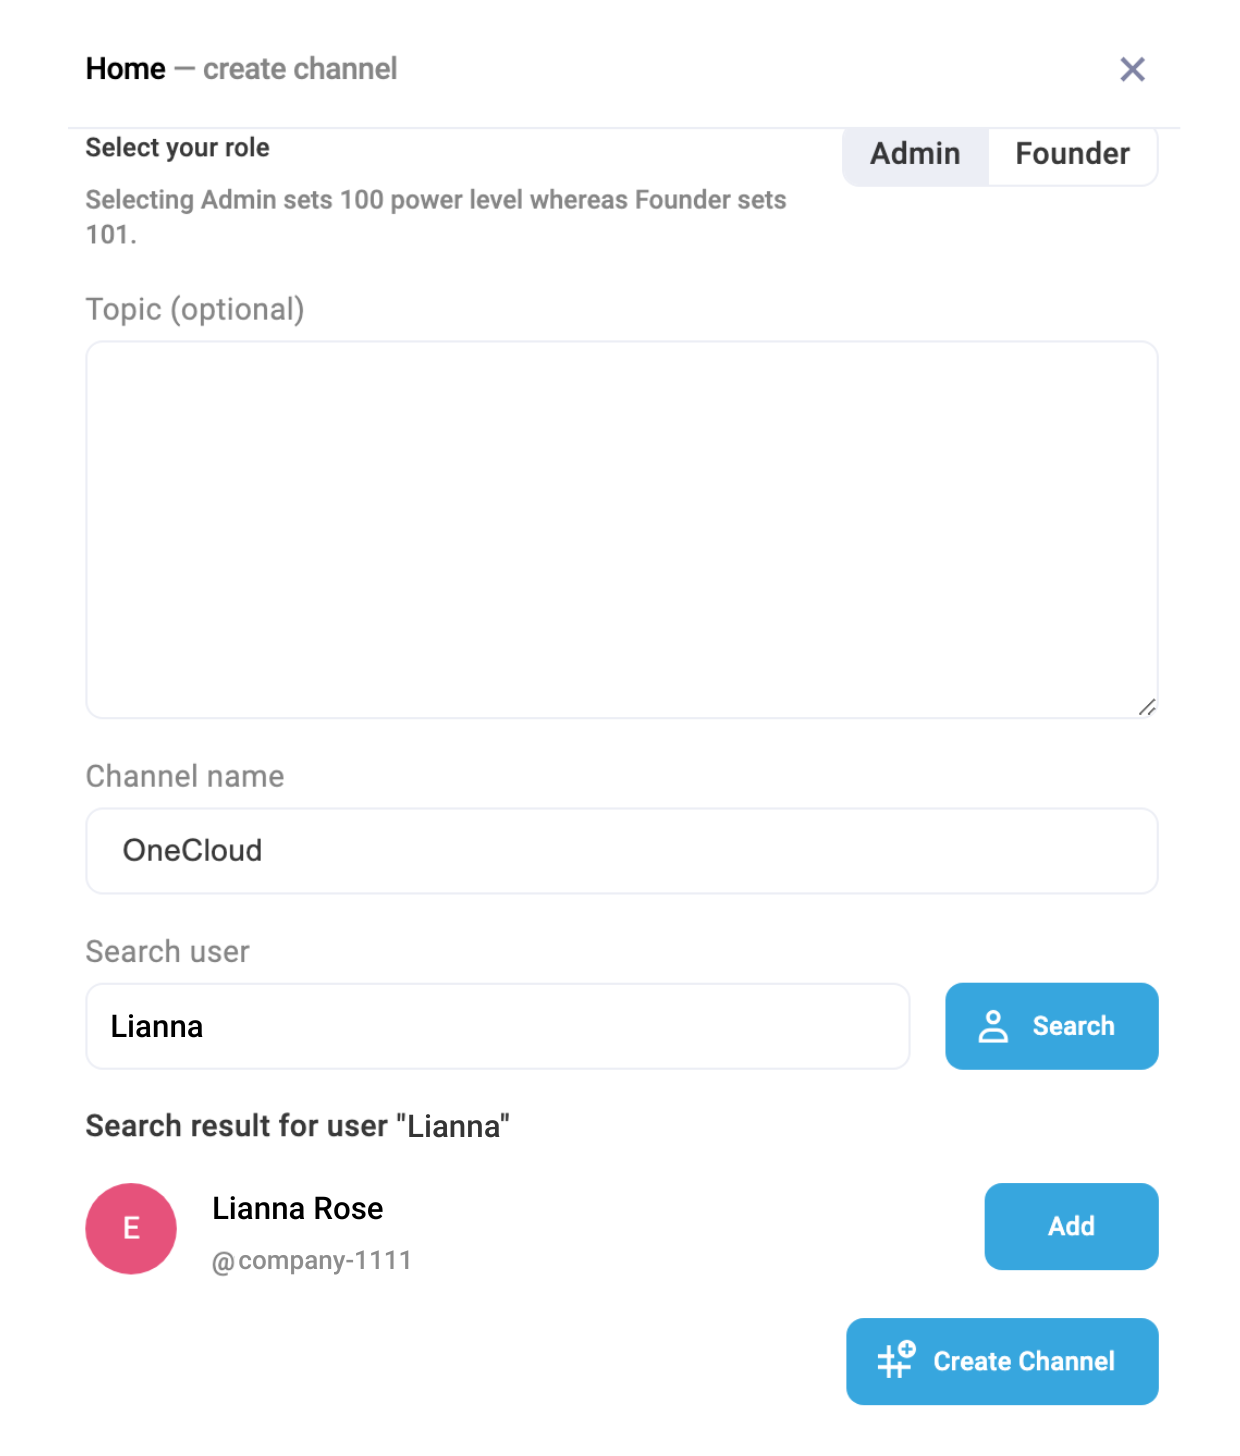
Task: Click the Topic (optional) label
Action: [195, 310]
